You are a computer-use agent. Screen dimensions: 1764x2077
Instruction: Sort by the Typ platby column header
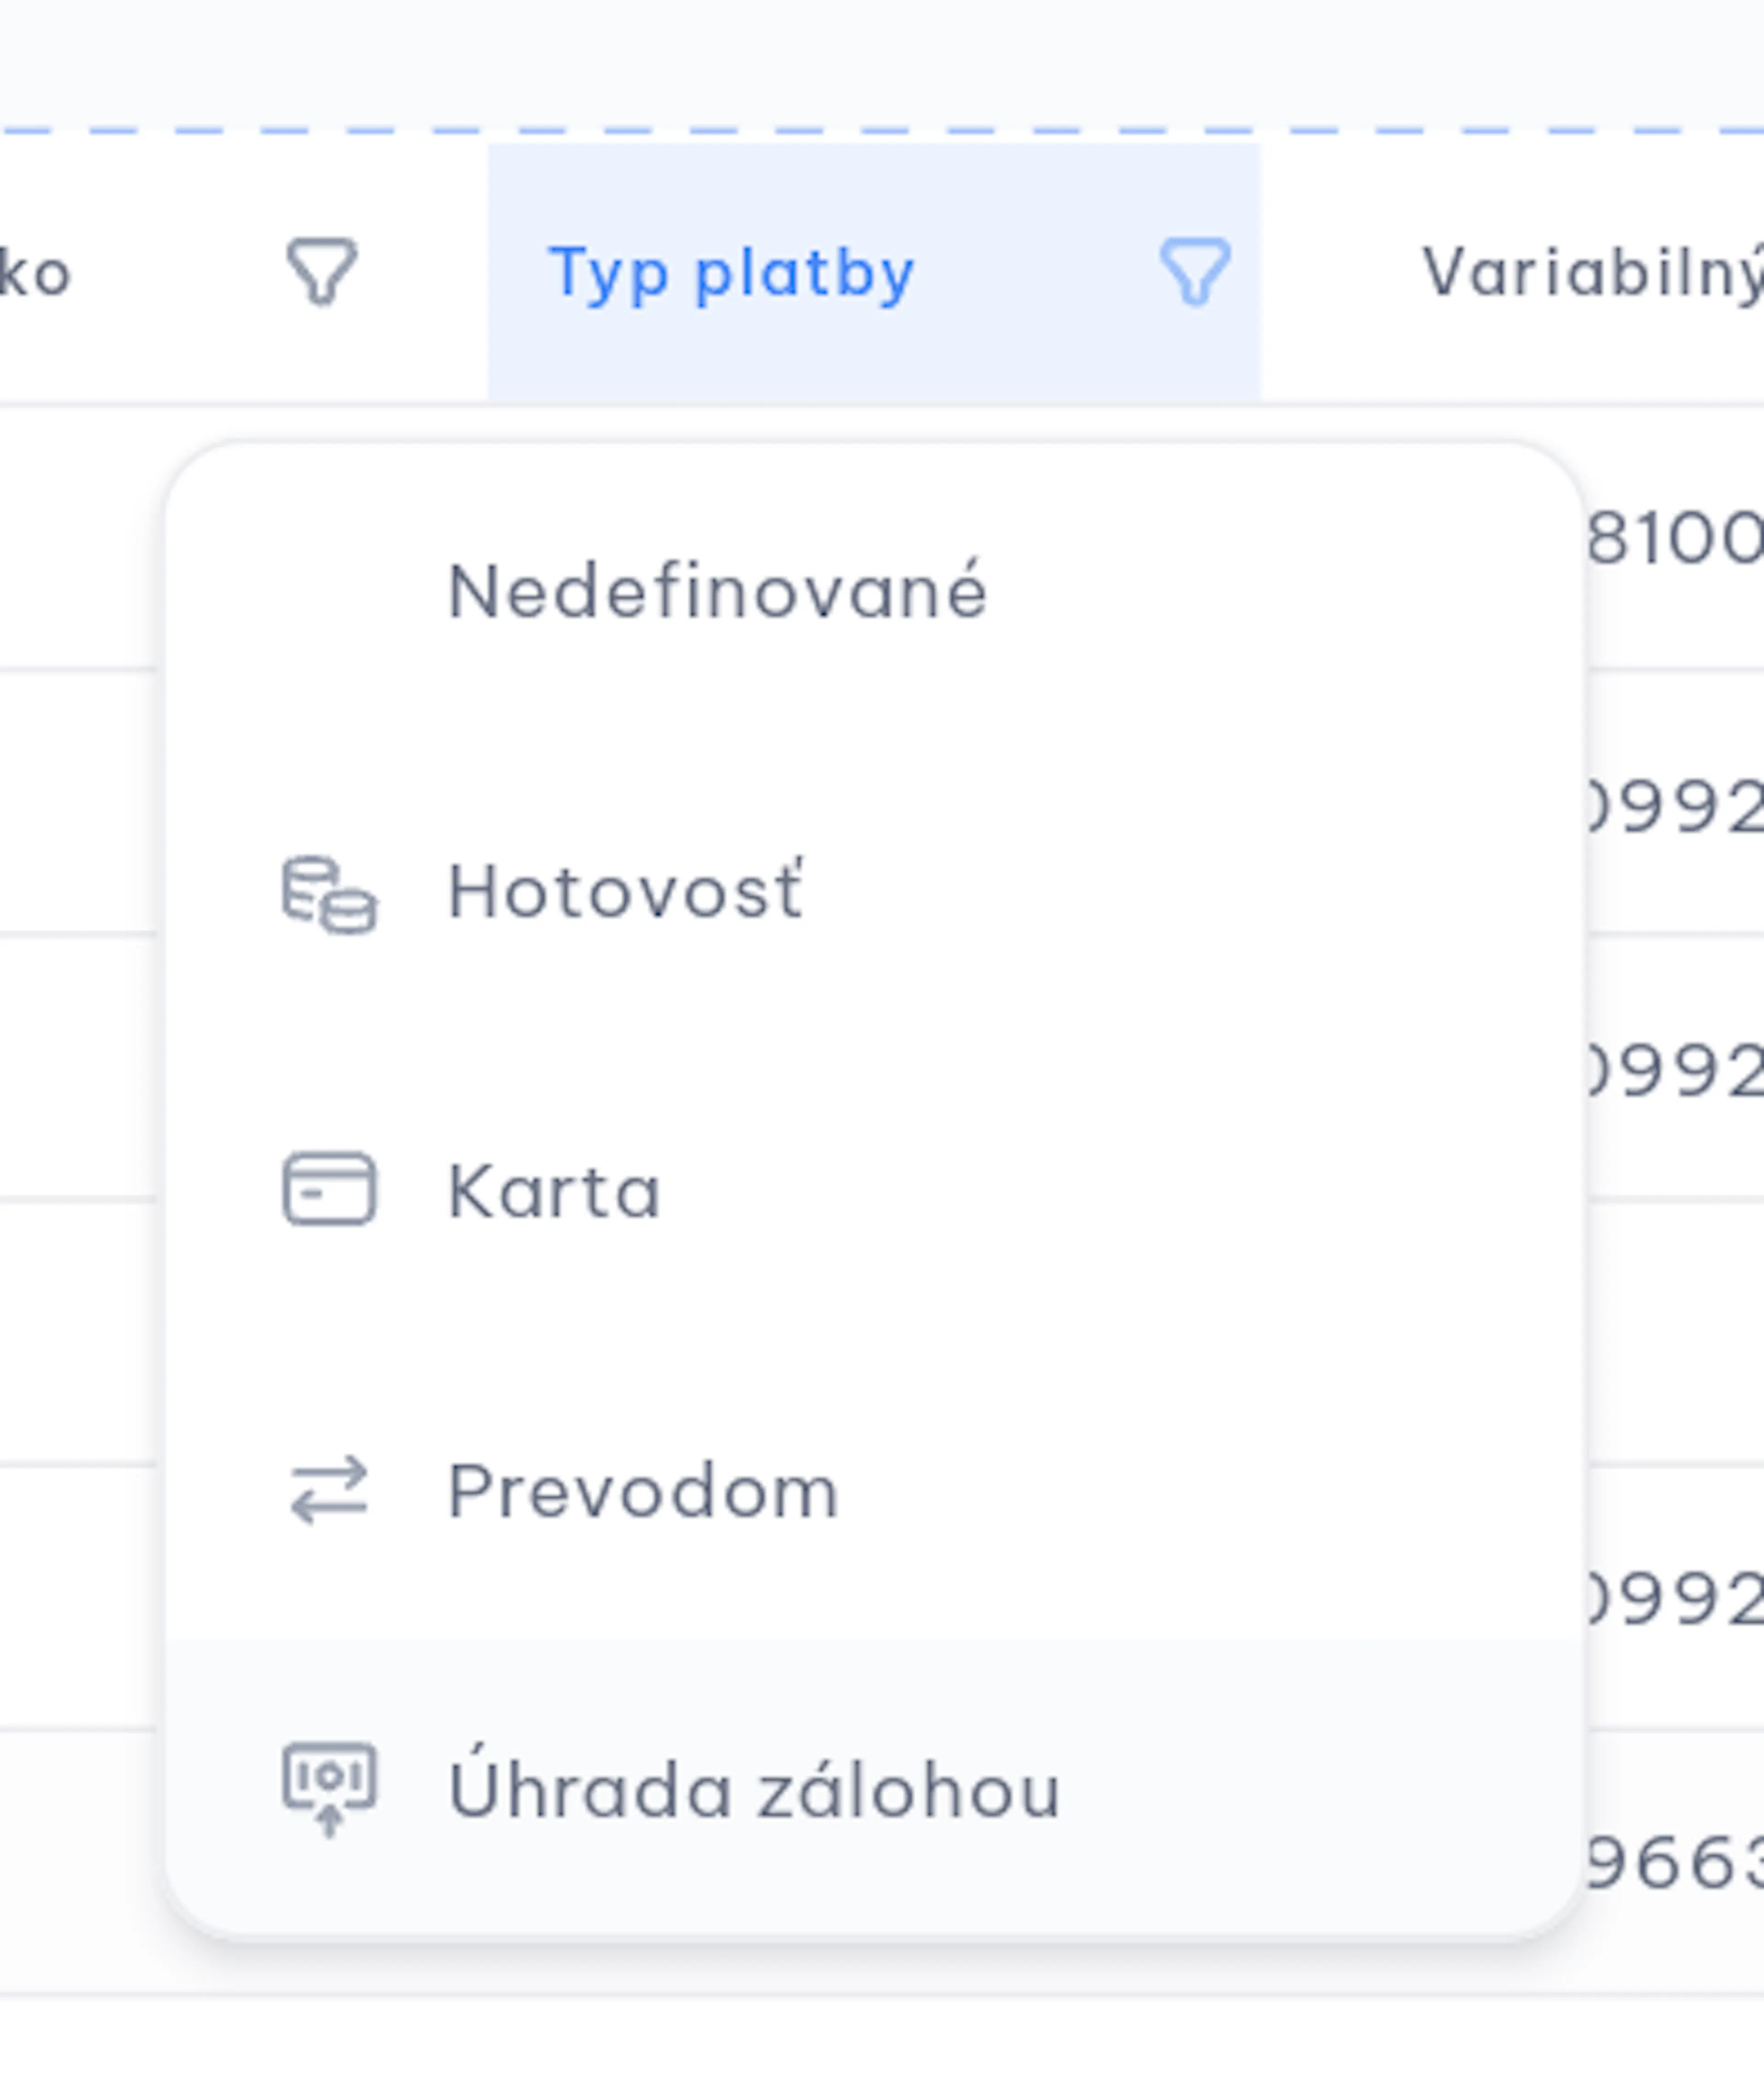pyautogui.click(x=731, y=273)
